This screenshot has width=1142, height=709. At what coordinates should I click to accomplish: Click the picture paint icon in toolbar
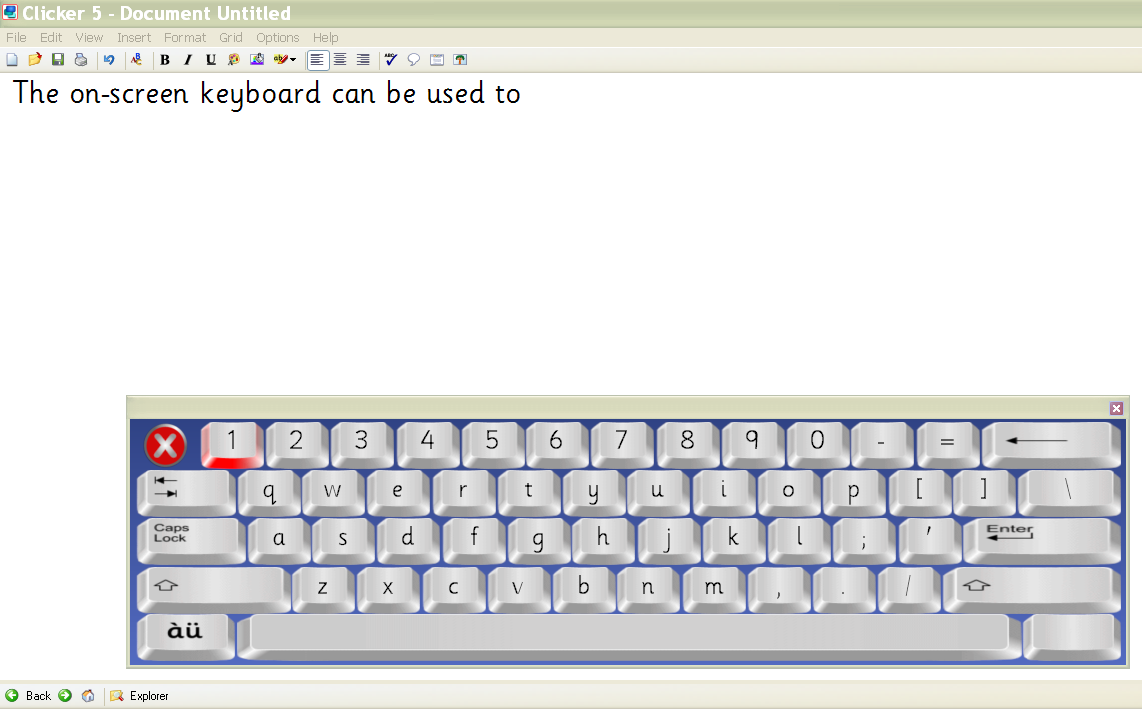(x=257, y=60)
